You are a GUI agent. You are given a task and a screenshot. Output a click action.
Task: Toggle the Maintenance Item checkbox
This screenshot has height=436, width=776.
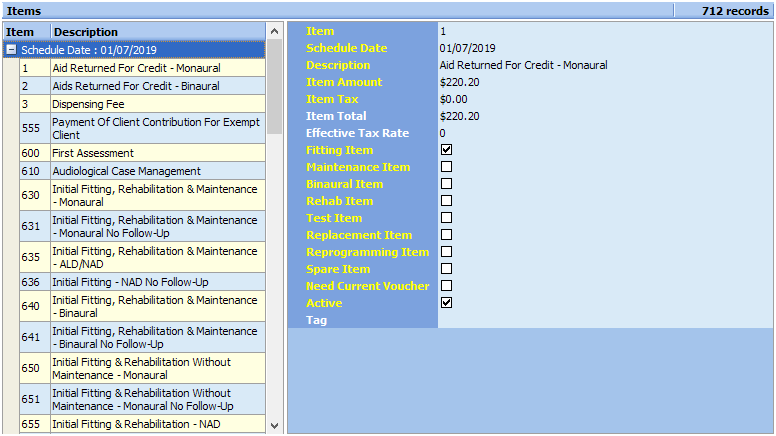446,167
